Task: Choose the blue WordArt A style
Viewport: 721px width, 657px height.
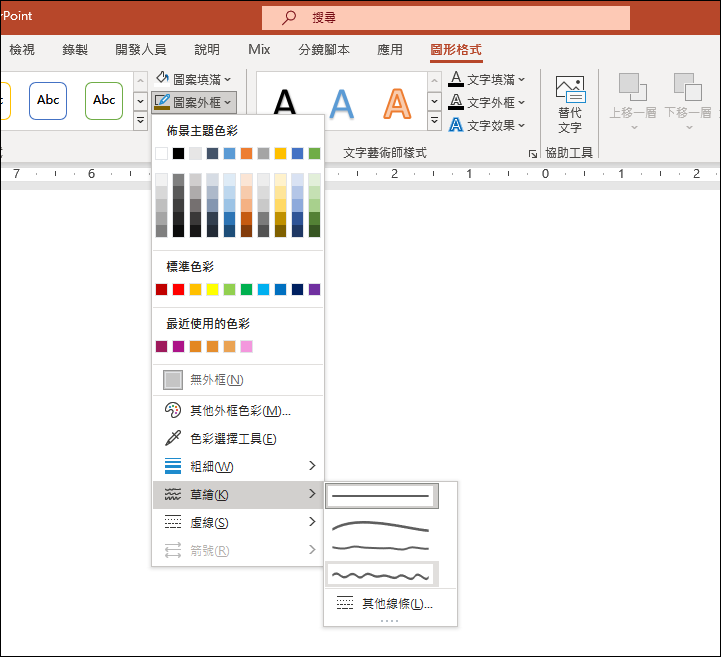Action: [342, 103]
